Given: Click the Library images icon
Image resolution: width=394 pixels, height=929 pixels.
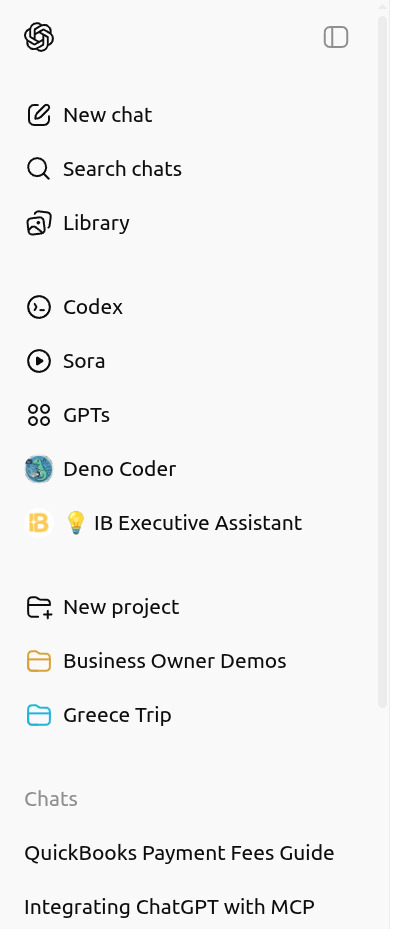Looking at the screenshot, I should point(39,223).
